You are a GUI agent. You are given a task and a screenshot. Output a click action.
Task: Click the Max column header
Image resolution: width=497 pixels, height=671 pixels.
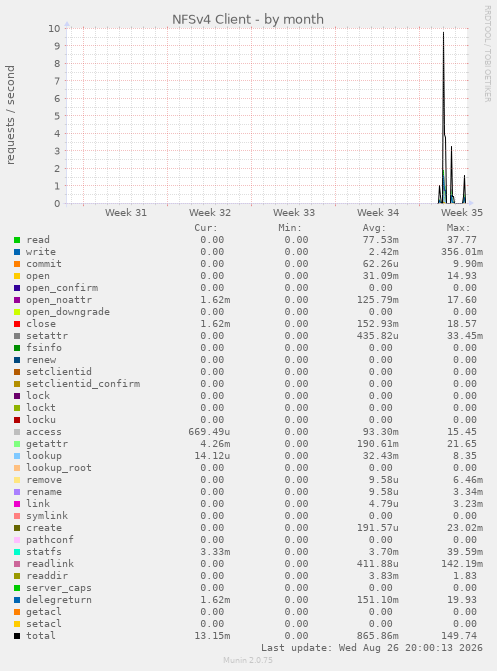coord(458,228)
